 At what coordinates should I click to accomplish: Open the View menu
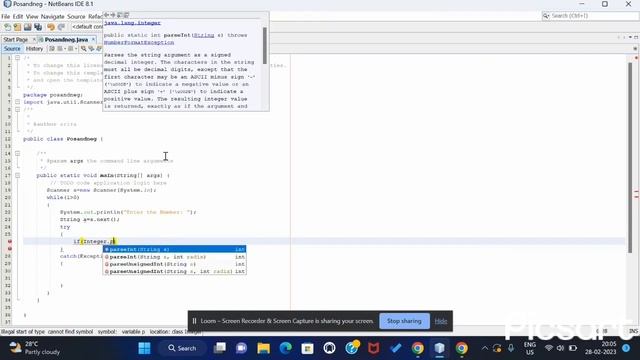click(32, 17)
